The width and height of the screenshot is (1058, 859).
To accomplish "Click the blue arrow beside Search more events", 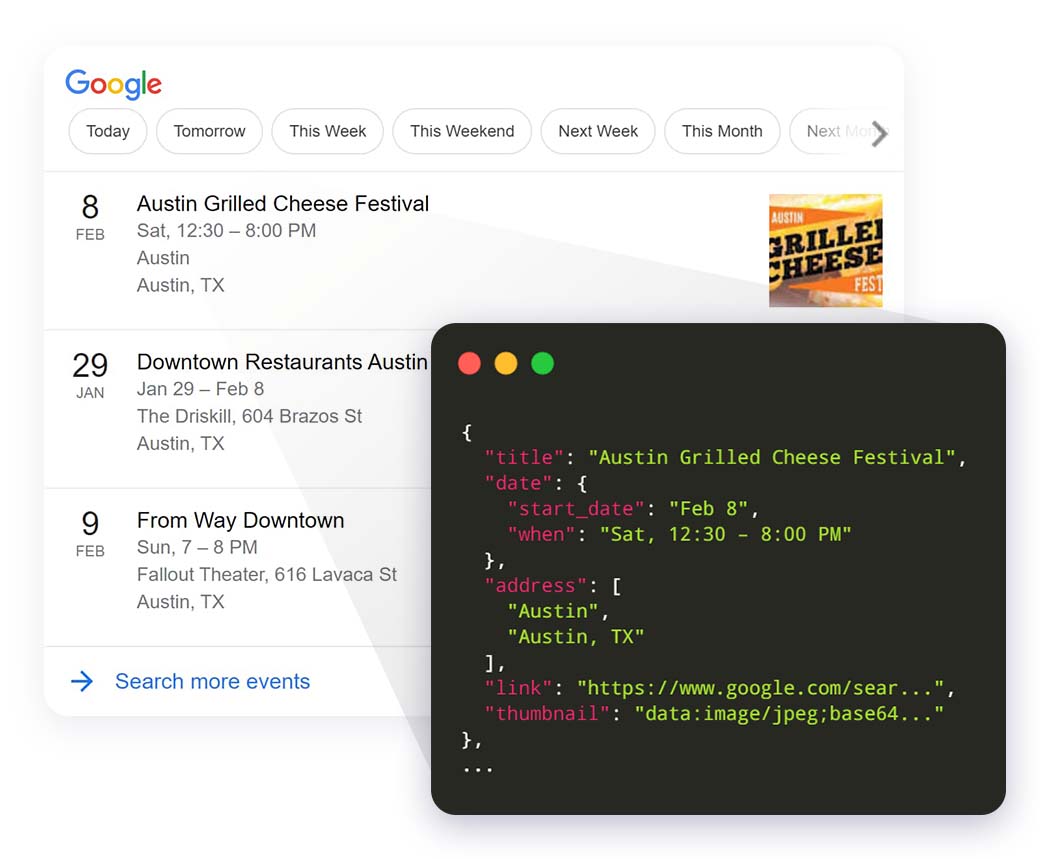I will tap(82, 682).
